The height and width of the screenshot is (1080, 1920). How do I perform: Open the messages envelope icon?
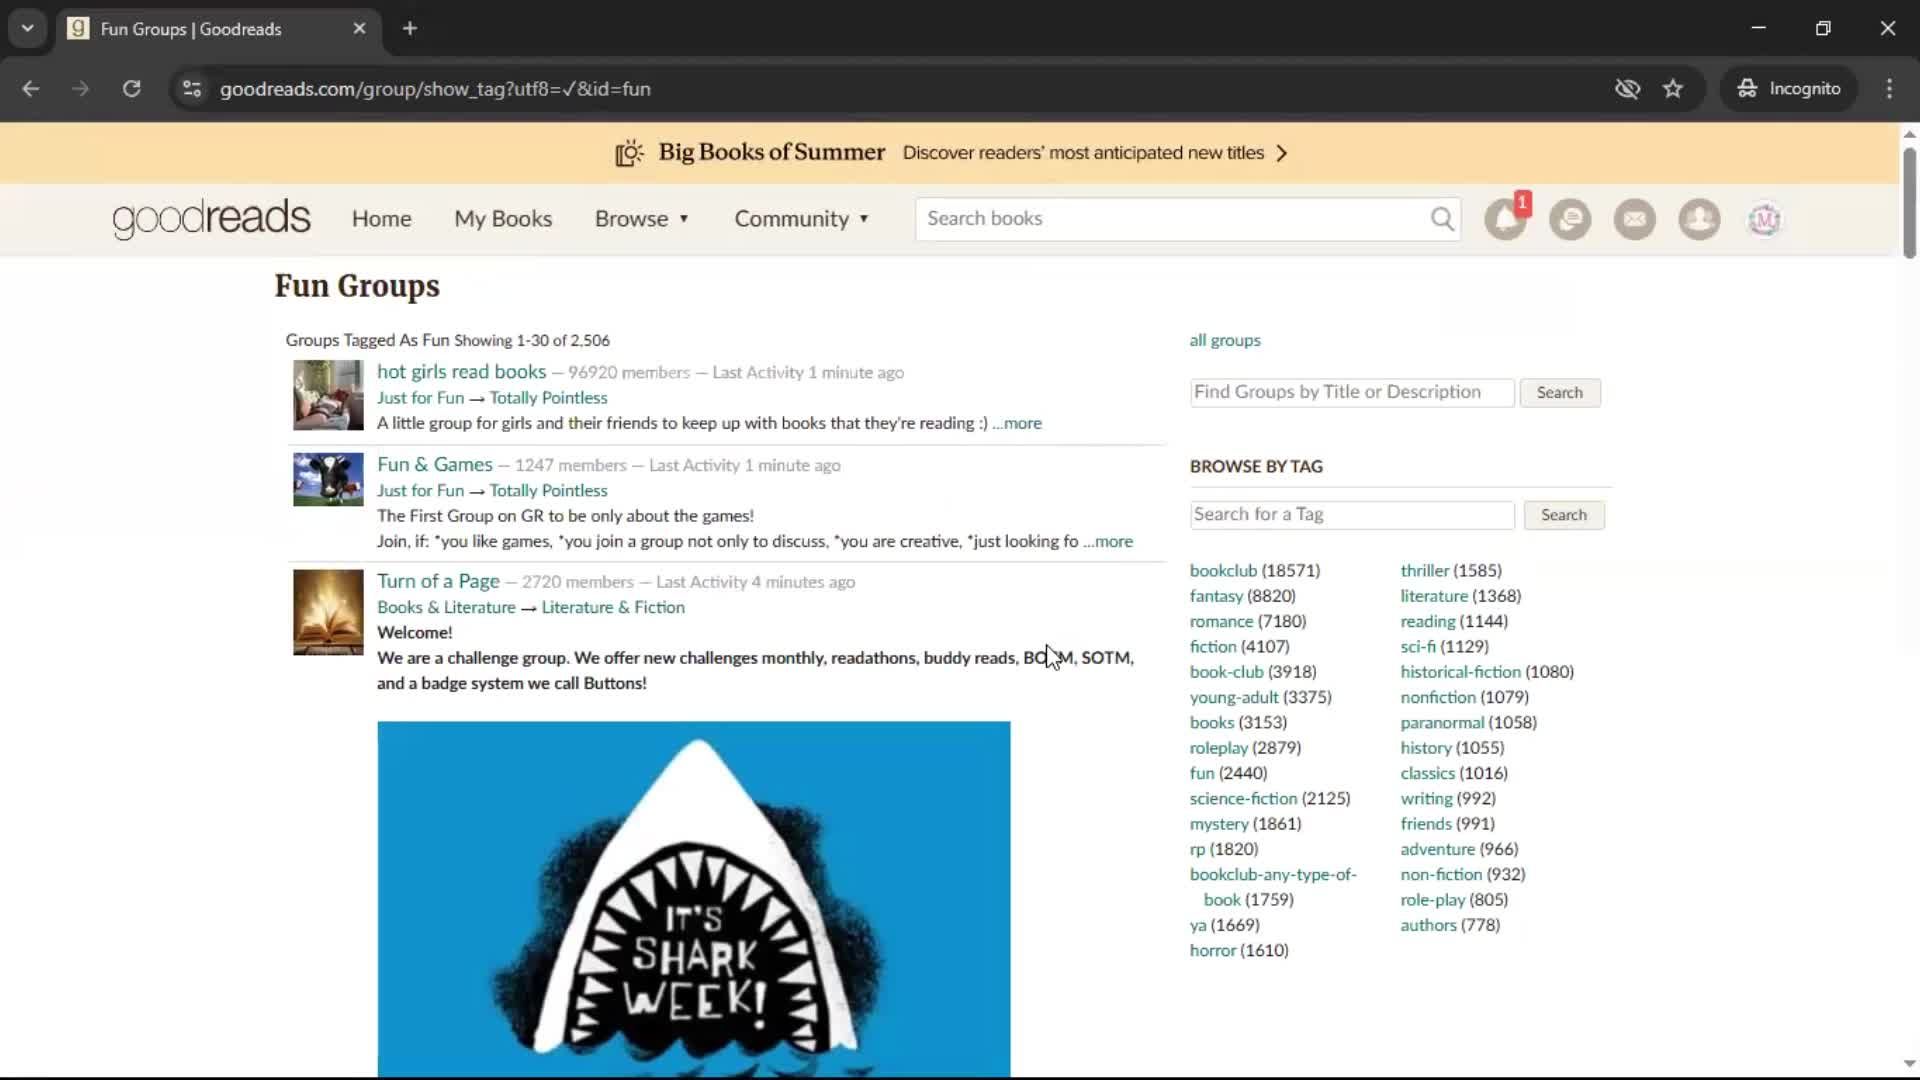1635,219
